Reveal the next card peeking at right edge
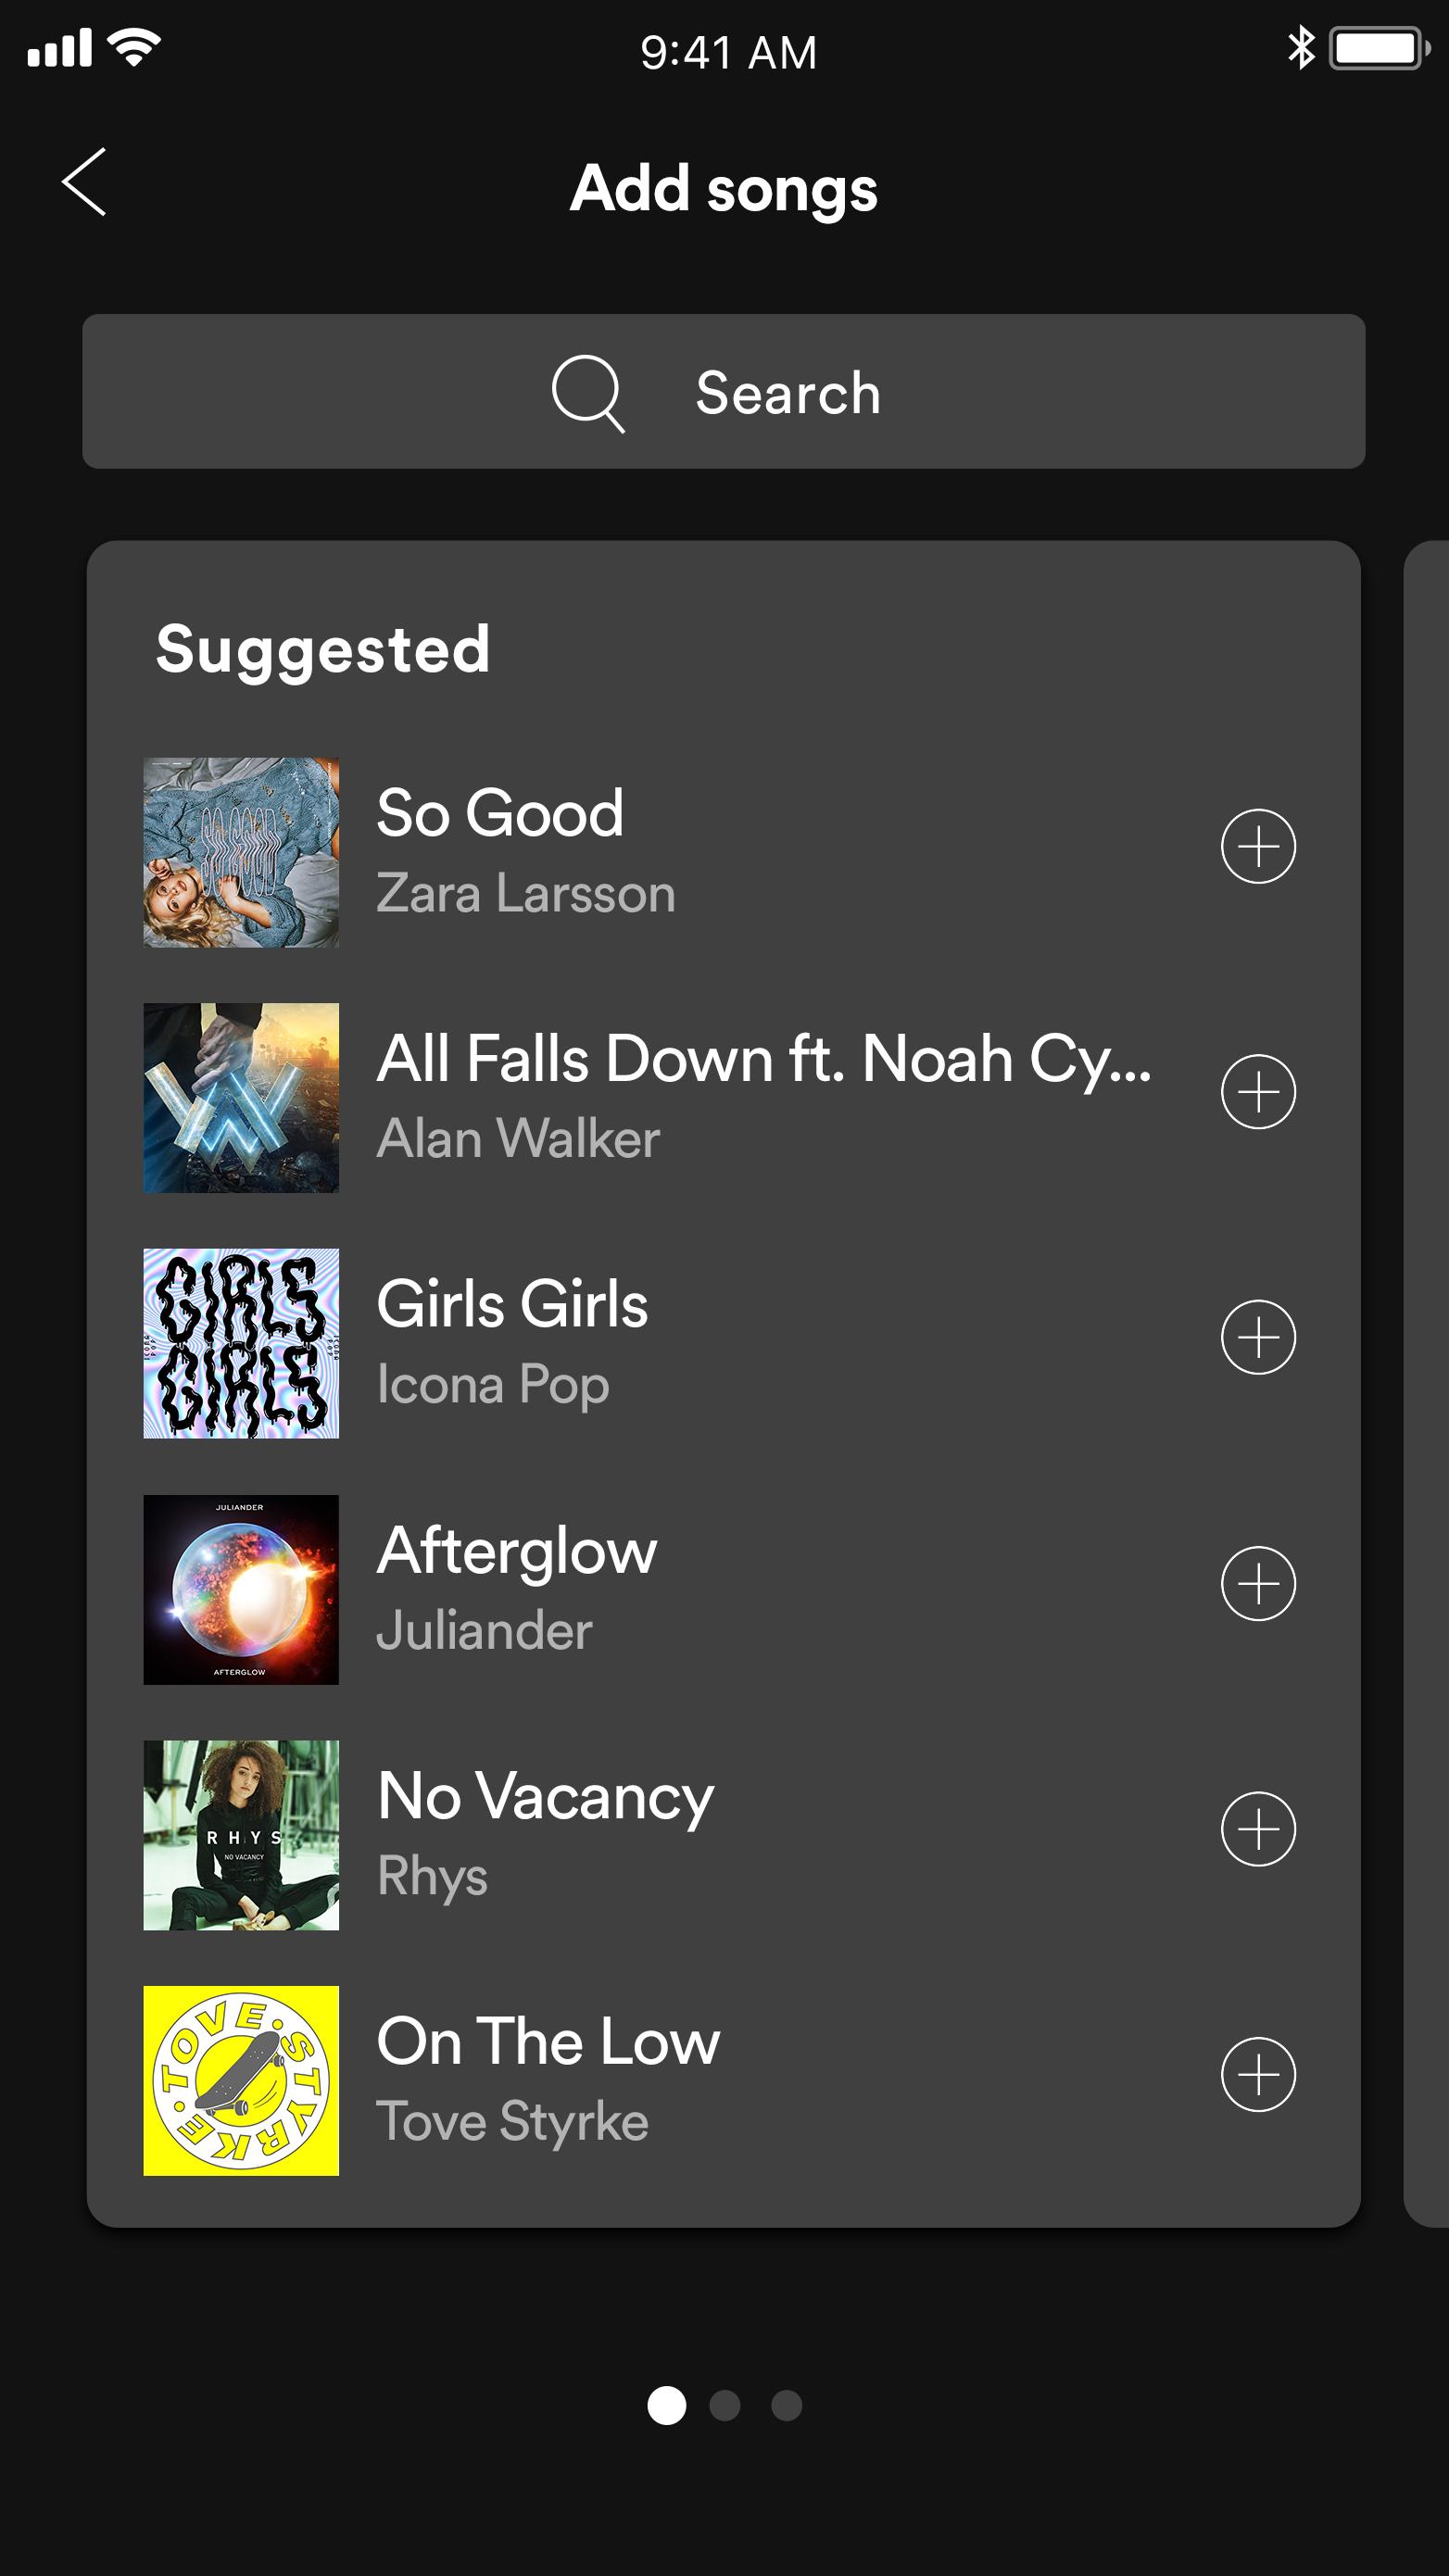The image size is (1449, 2576). point(1428,1384)
